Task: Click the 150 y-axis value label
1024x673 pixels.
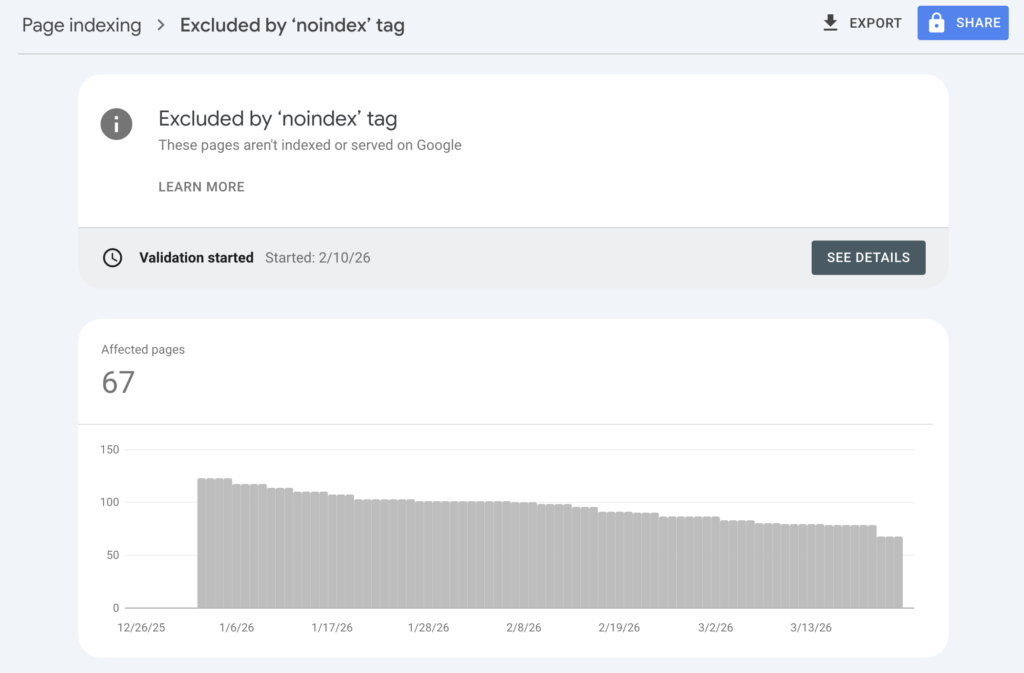Action: [x=109, y=450]
